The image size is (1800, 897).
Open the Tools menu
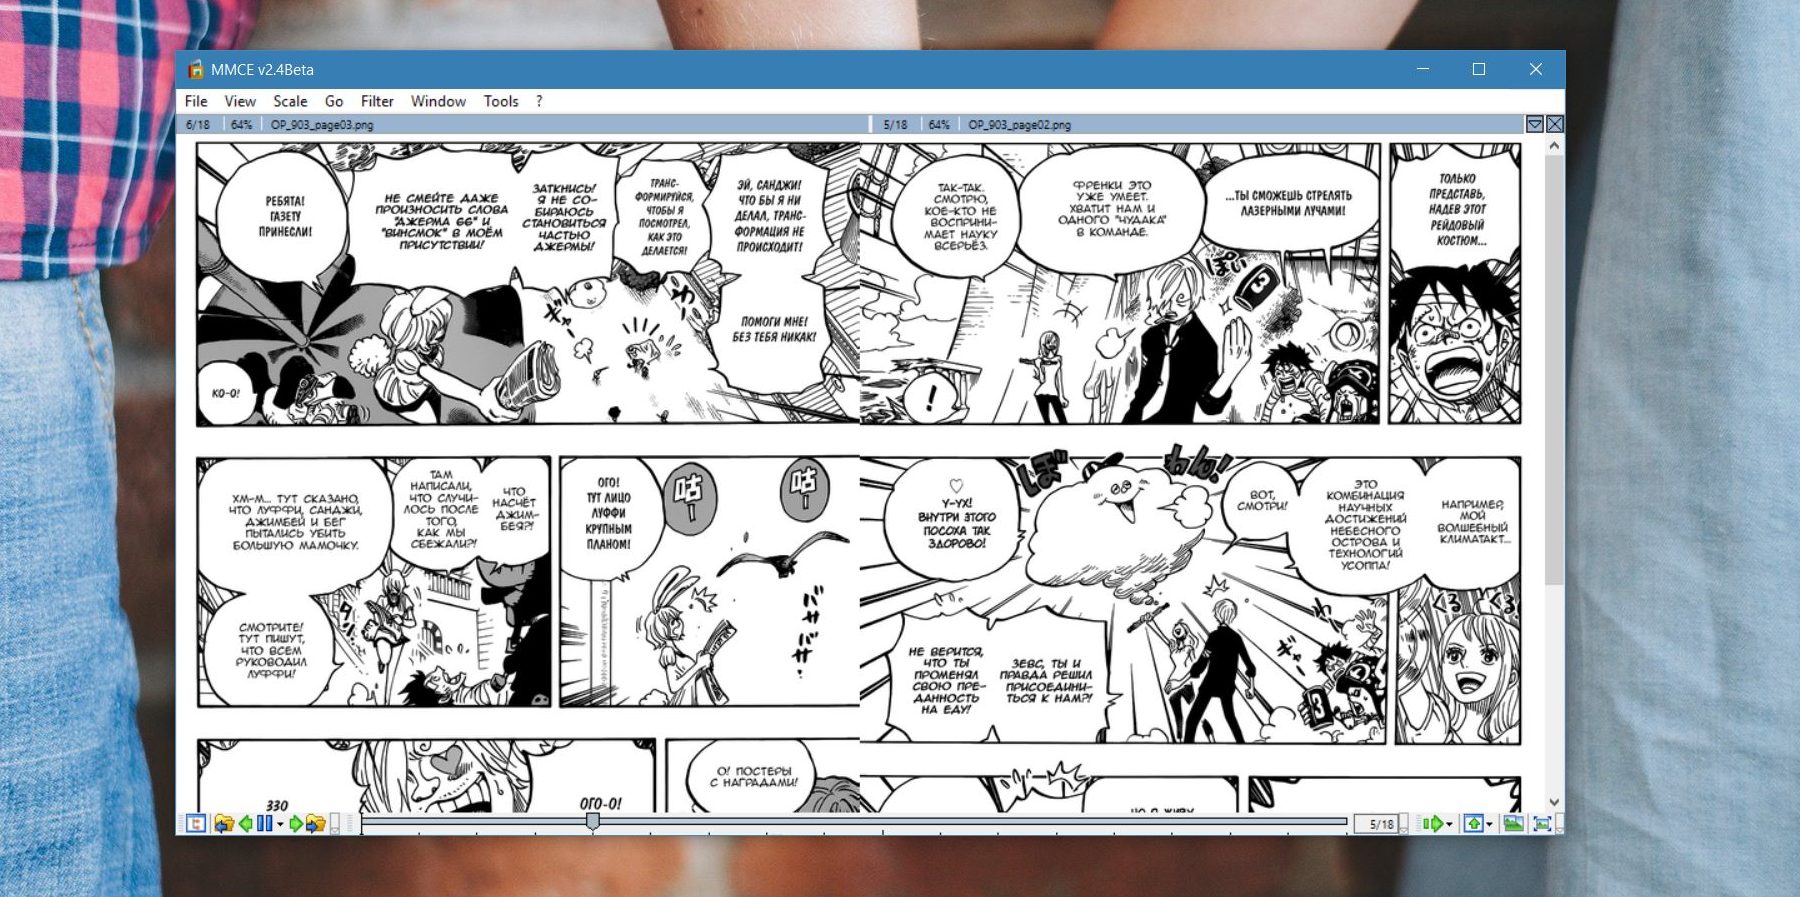click(x=501, y=101)
